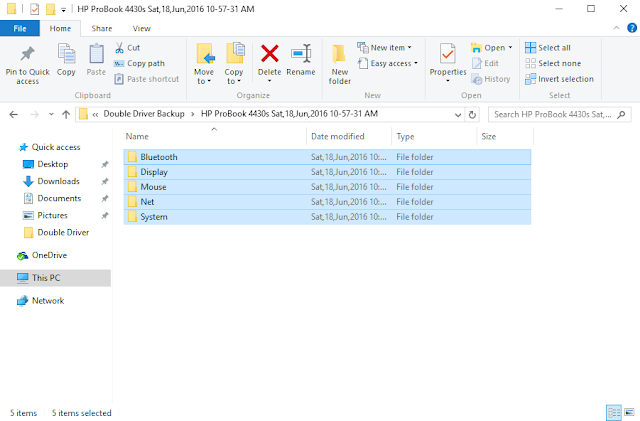Open History in the ribbon
The image size is (640, 421).
pos(491,79)
